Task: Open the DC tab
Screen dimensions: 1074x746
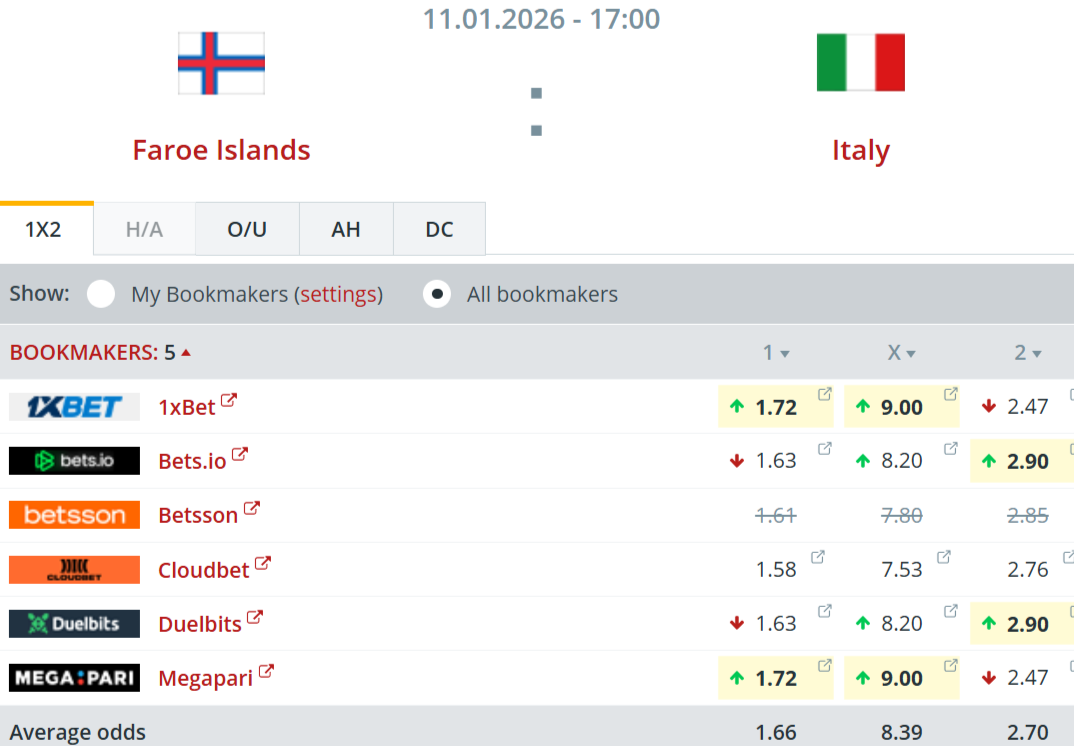Action: (439, 229)
